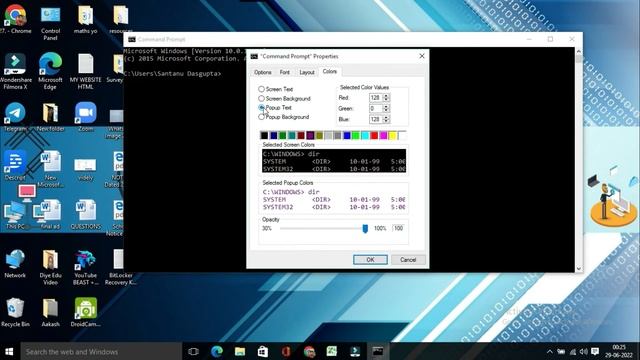Image resolution: width=640 pixels, height=360 pixels.
Task: Click the Command Prompt taskbar icon
Action: 378,351
